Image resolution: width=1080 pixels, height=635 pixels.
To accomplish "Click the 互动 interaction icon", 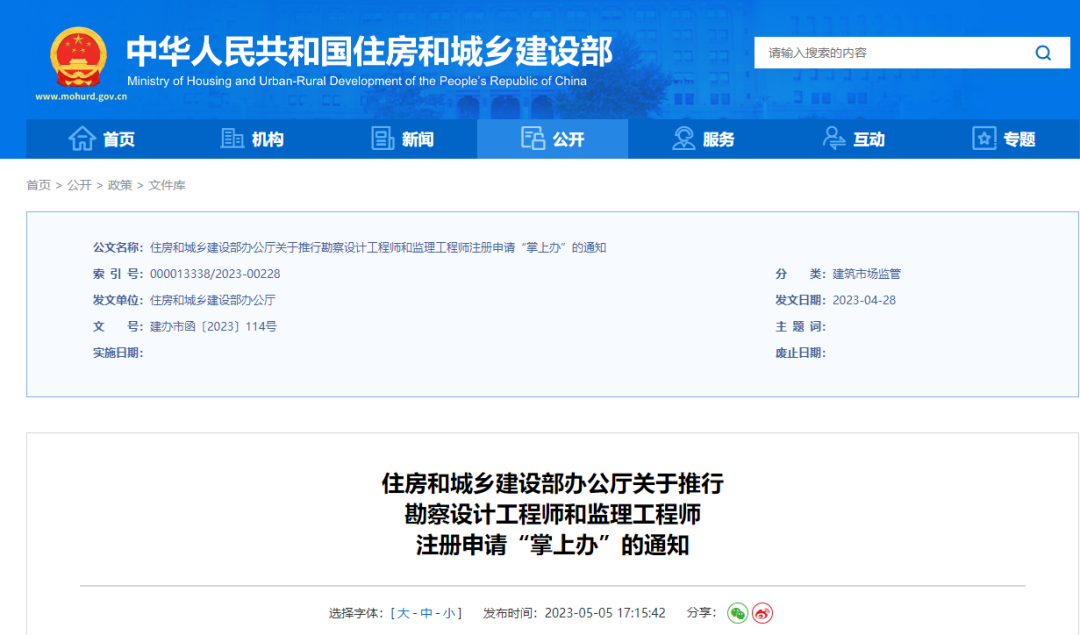I will tap(833, 138).
